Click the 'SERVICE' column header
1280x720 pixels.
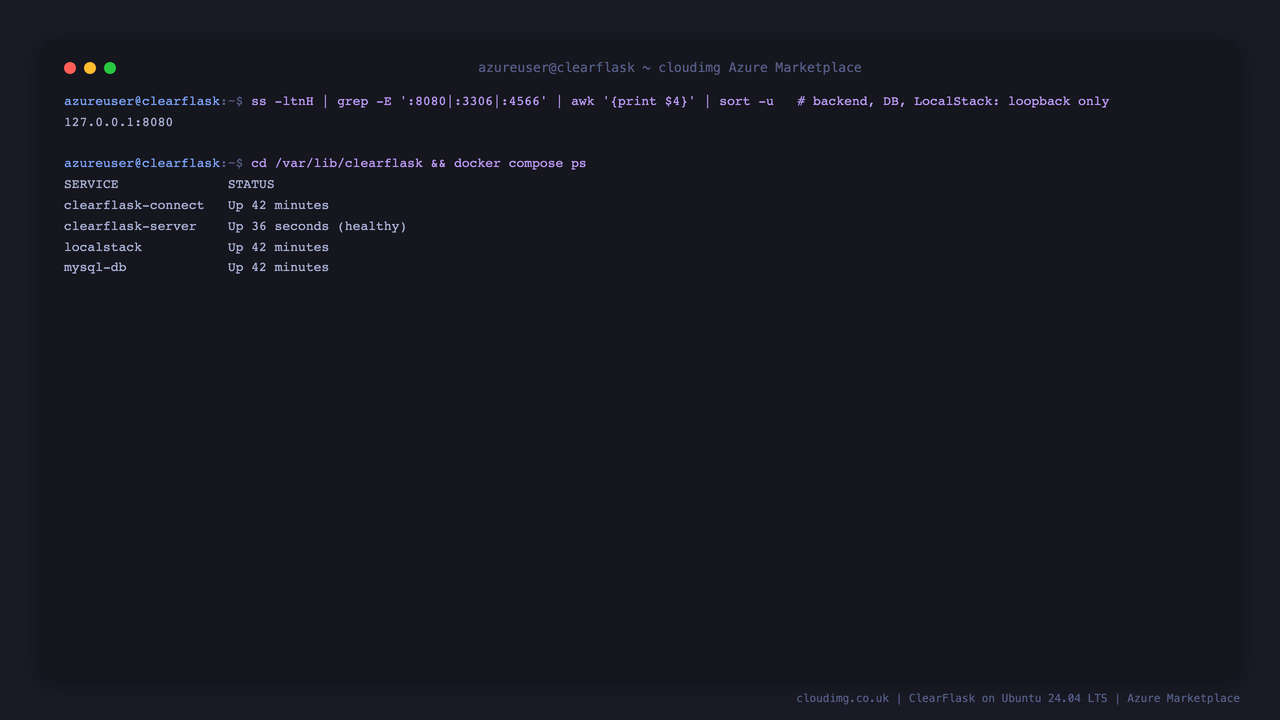[91, 184]
